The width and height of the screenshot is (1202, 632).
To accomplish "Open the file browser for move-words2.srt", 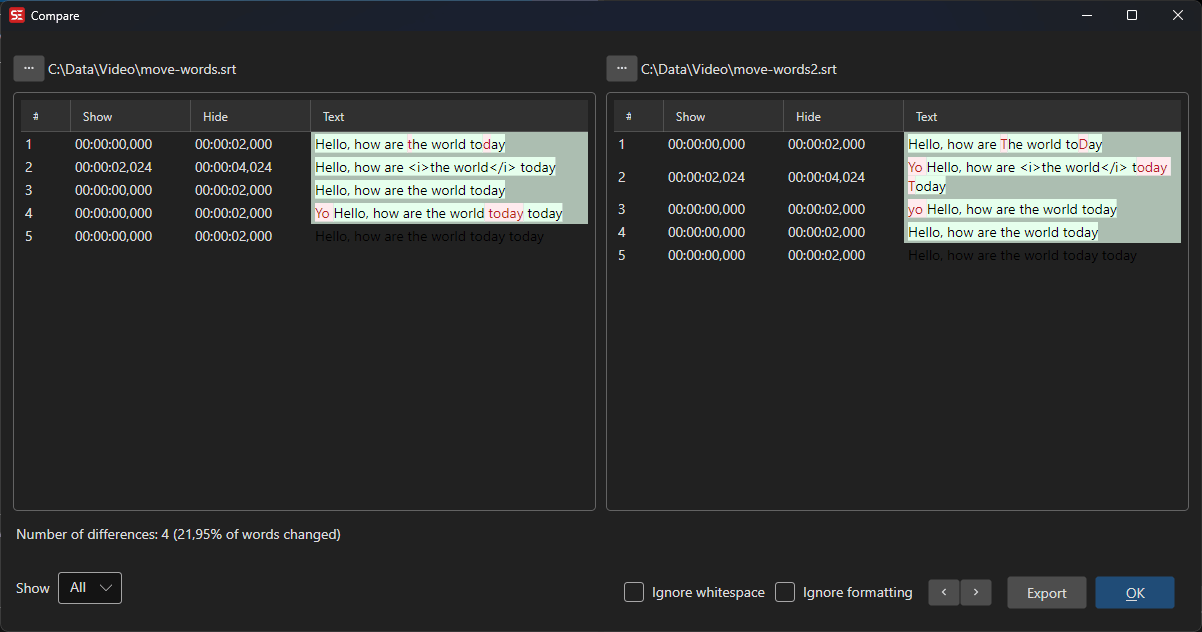I will click(622, 68).
